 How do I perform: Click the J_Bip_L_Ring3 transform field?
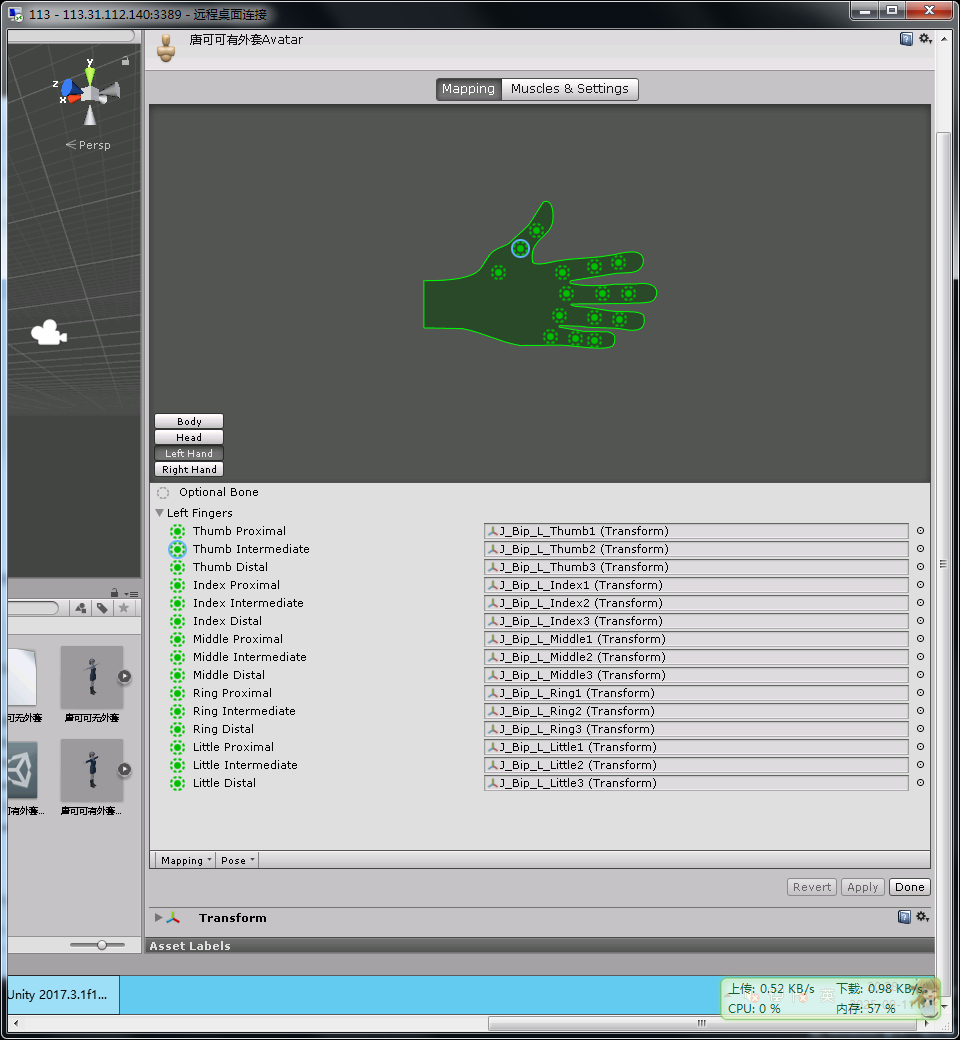(696, 729)
